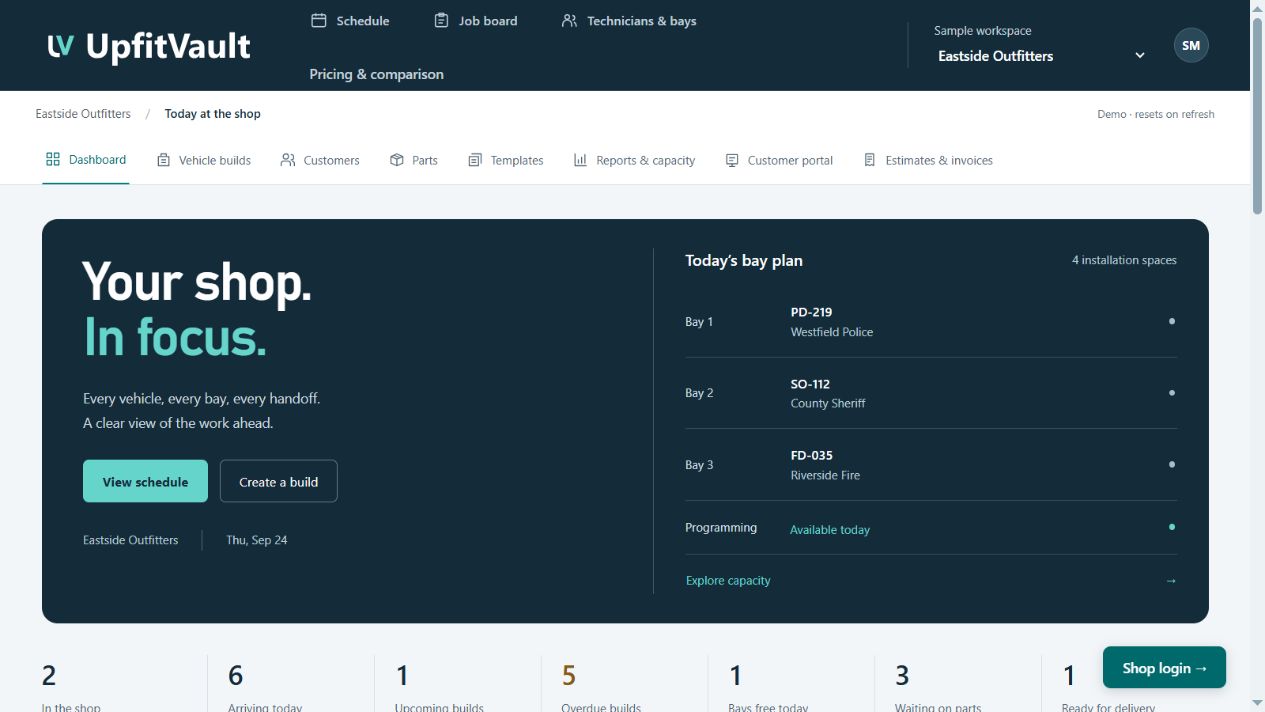Click the Upcoming builds count 1
Viewport: 1265px width, 712px height.
coord(402,676)
